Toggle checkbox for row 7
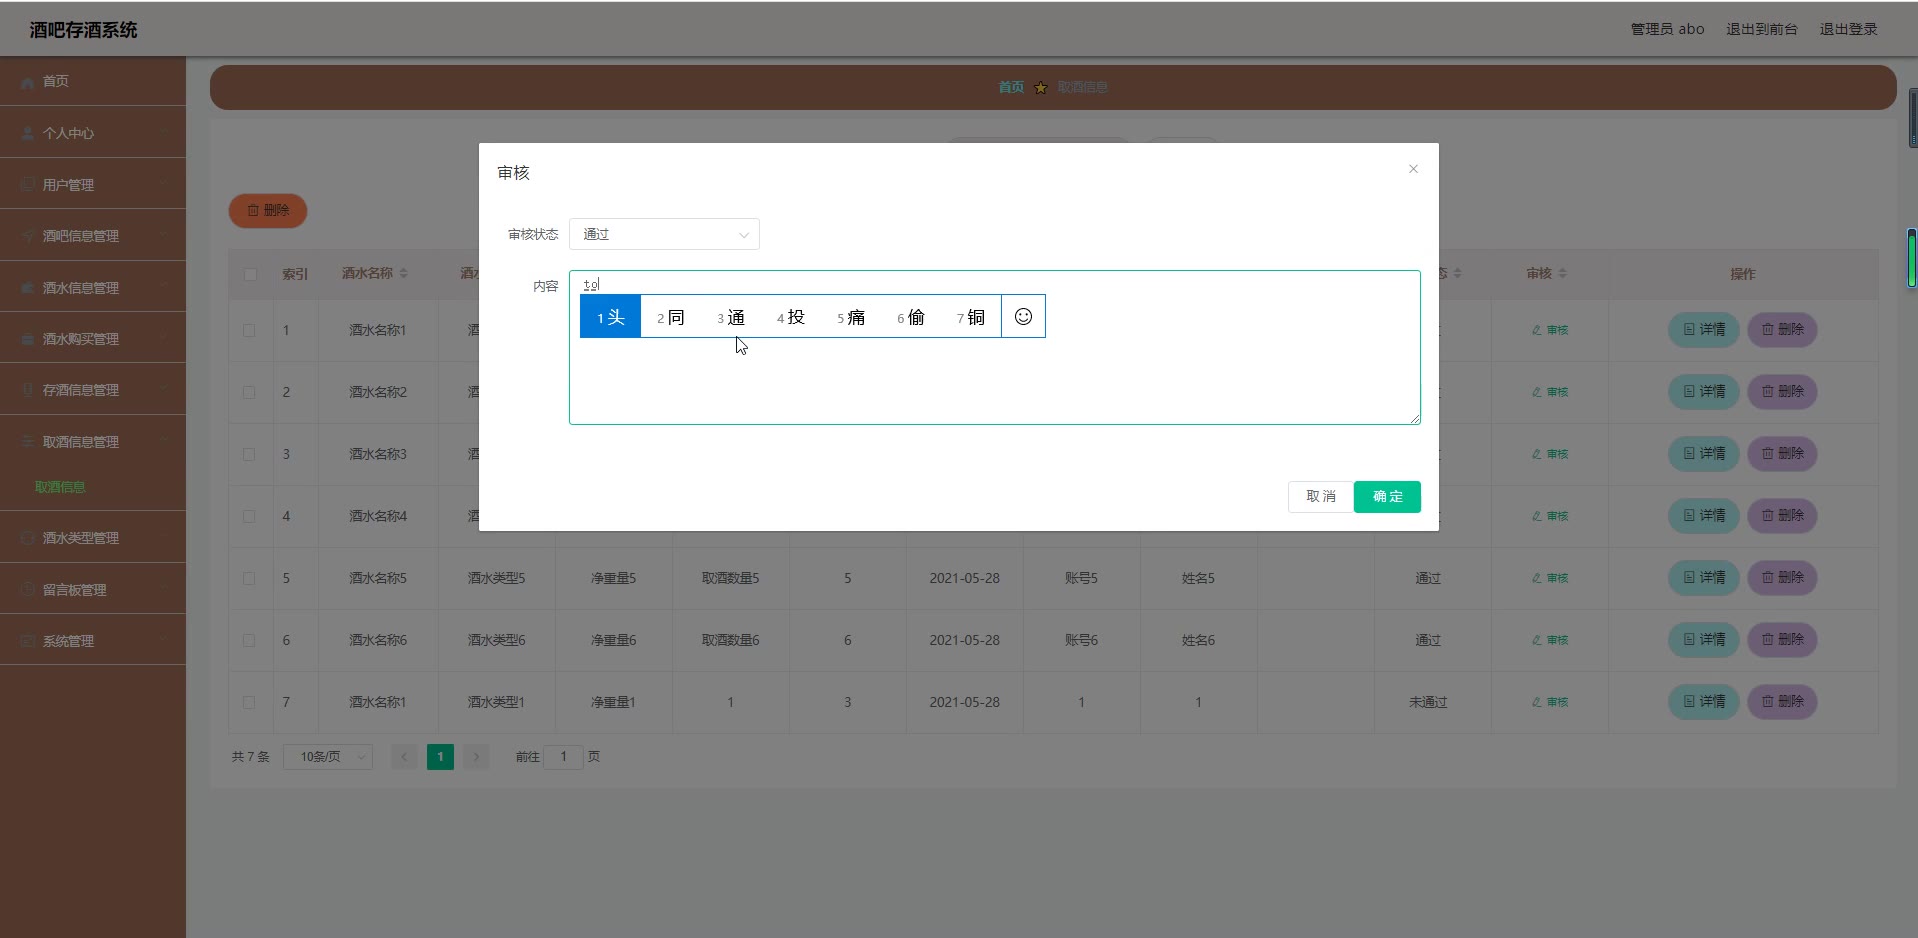1918x938 pixels. (x=249, y=702)
